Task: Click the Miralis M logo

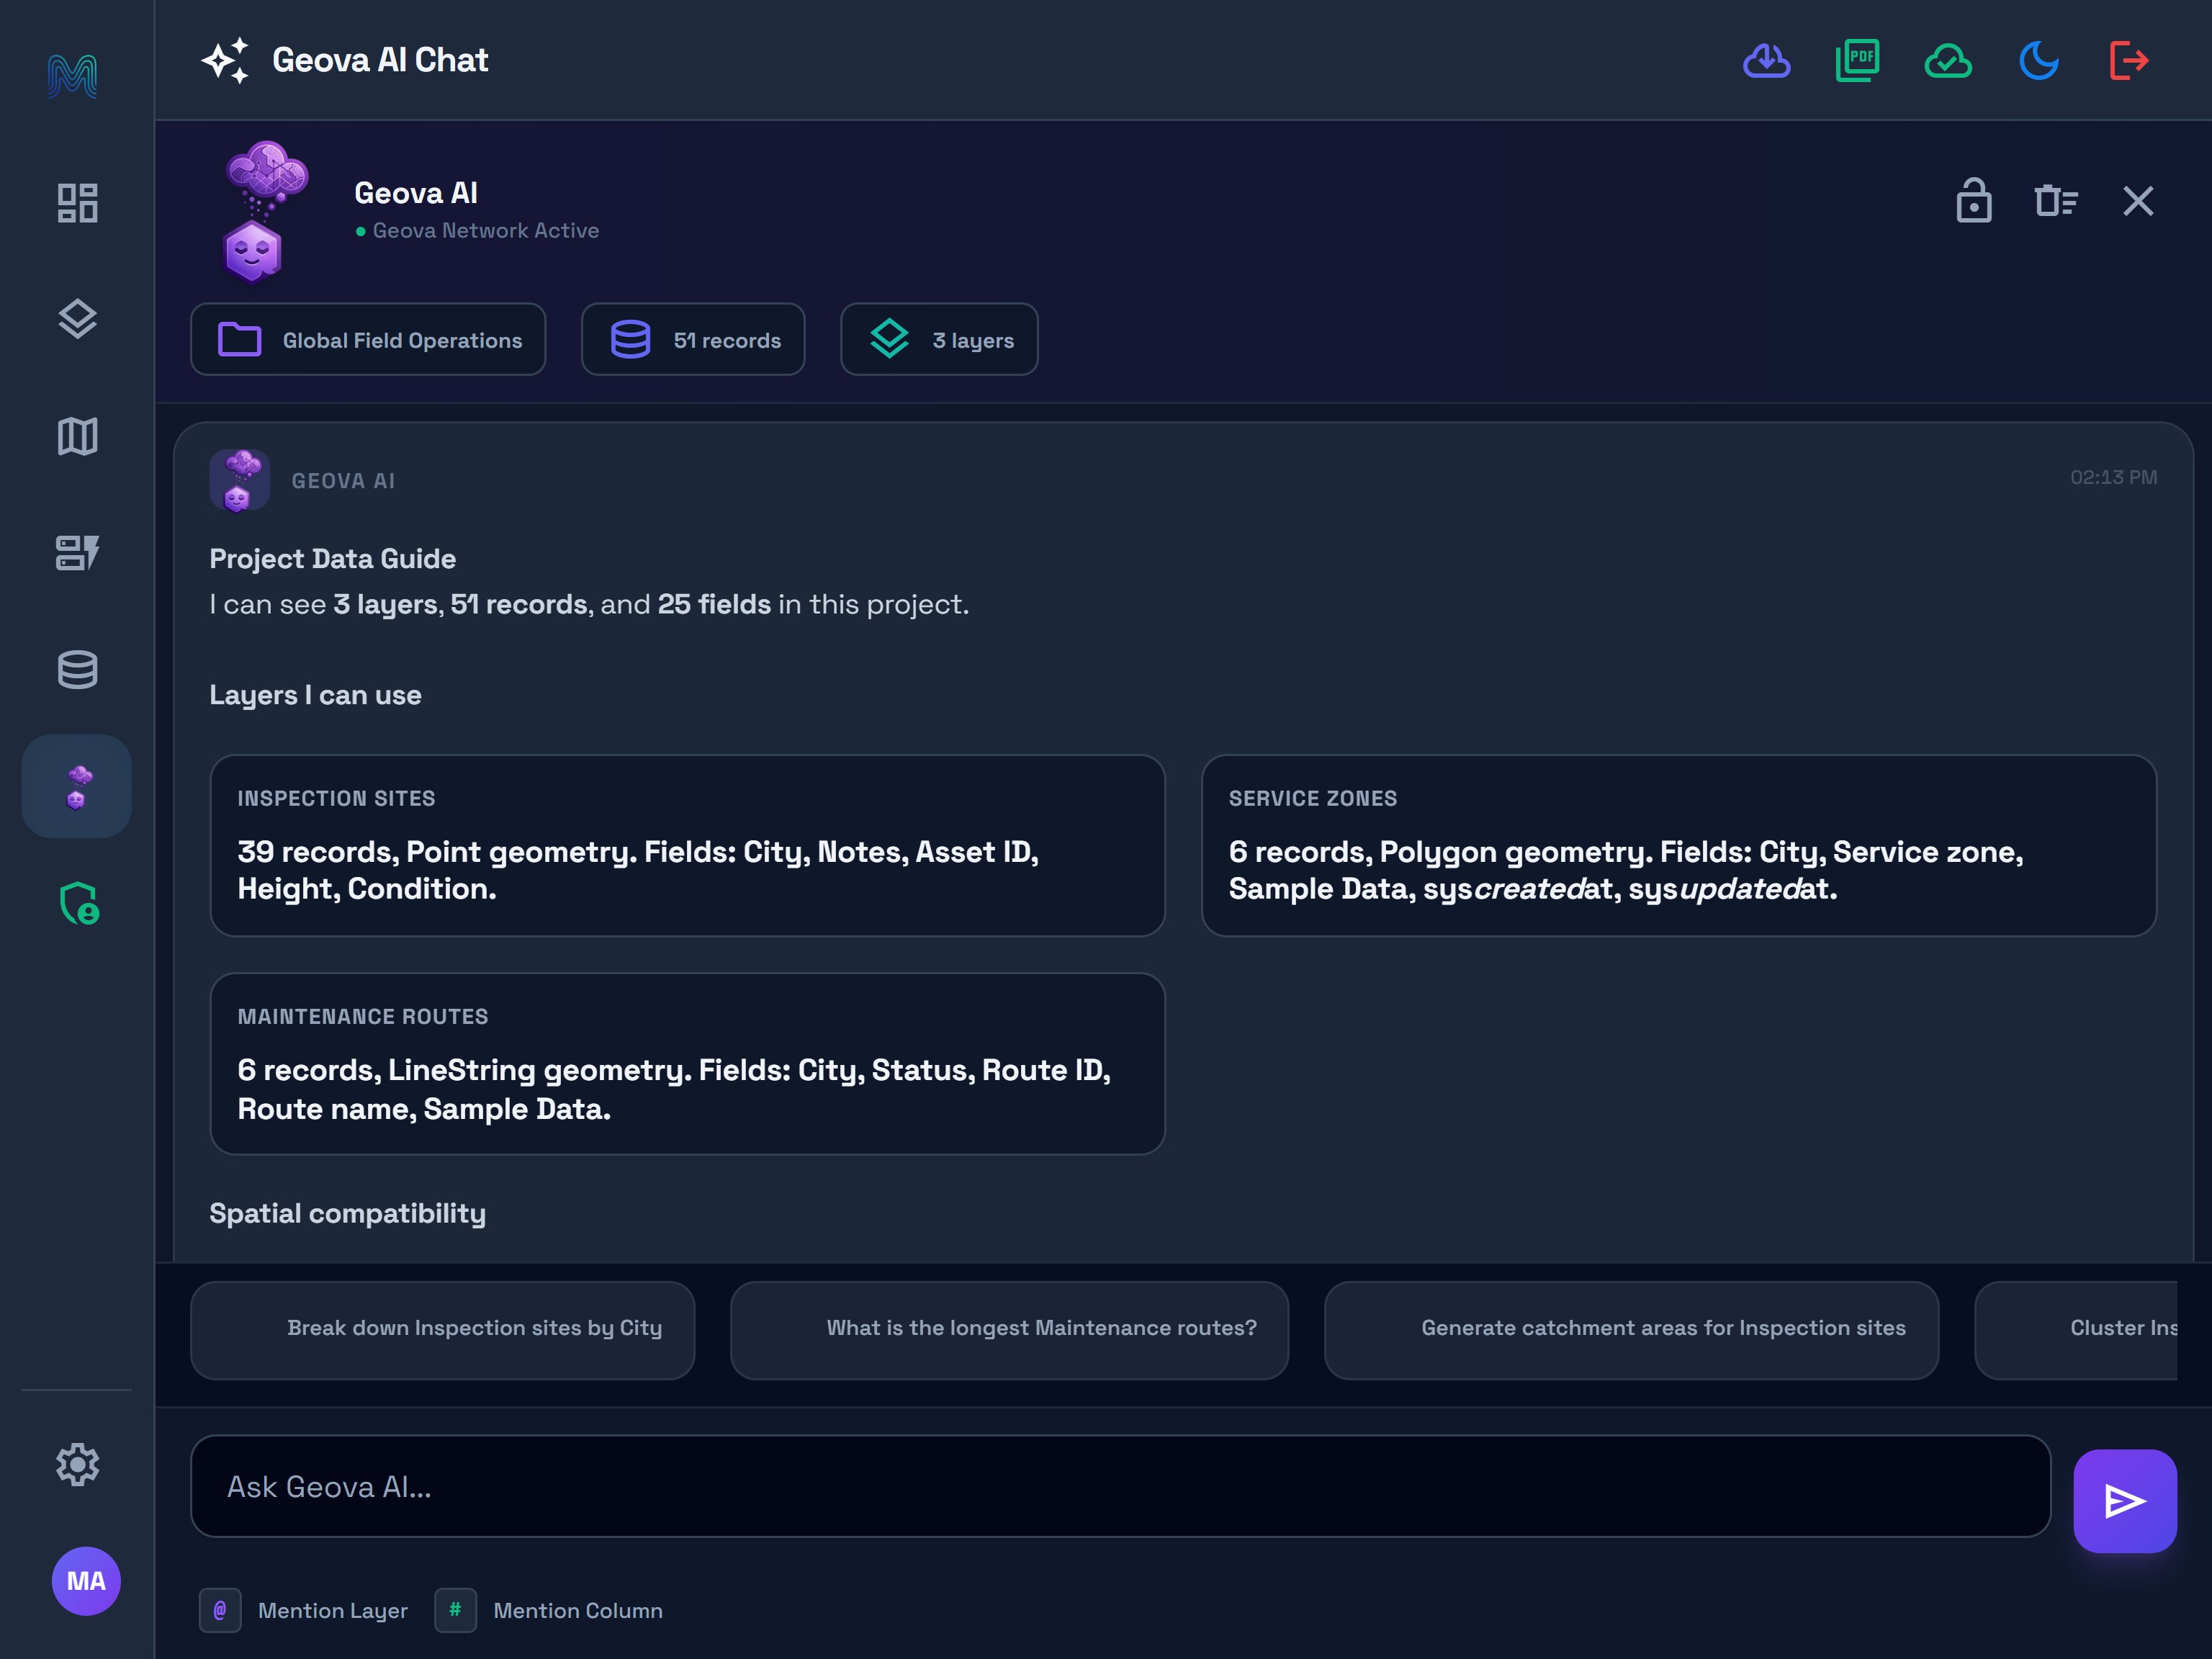Action: (73, 76)
